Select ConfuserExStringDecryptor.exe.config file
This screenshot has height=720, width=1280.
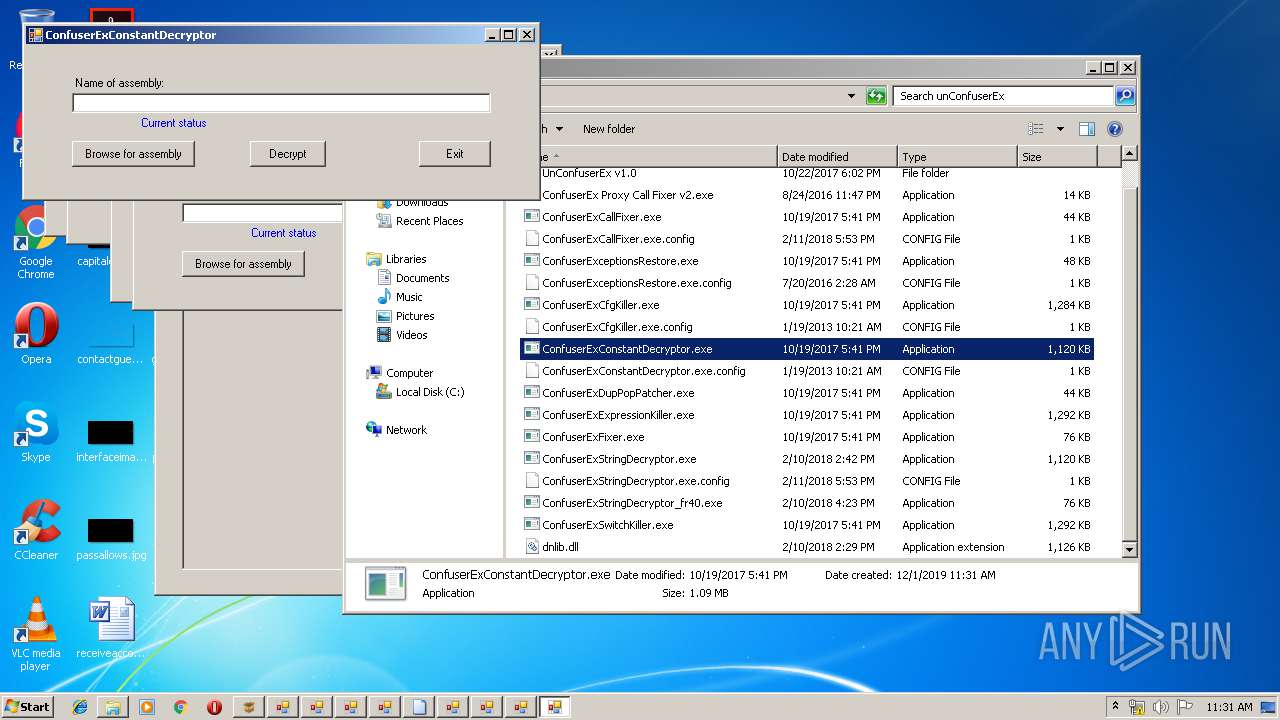coord(807,481)
